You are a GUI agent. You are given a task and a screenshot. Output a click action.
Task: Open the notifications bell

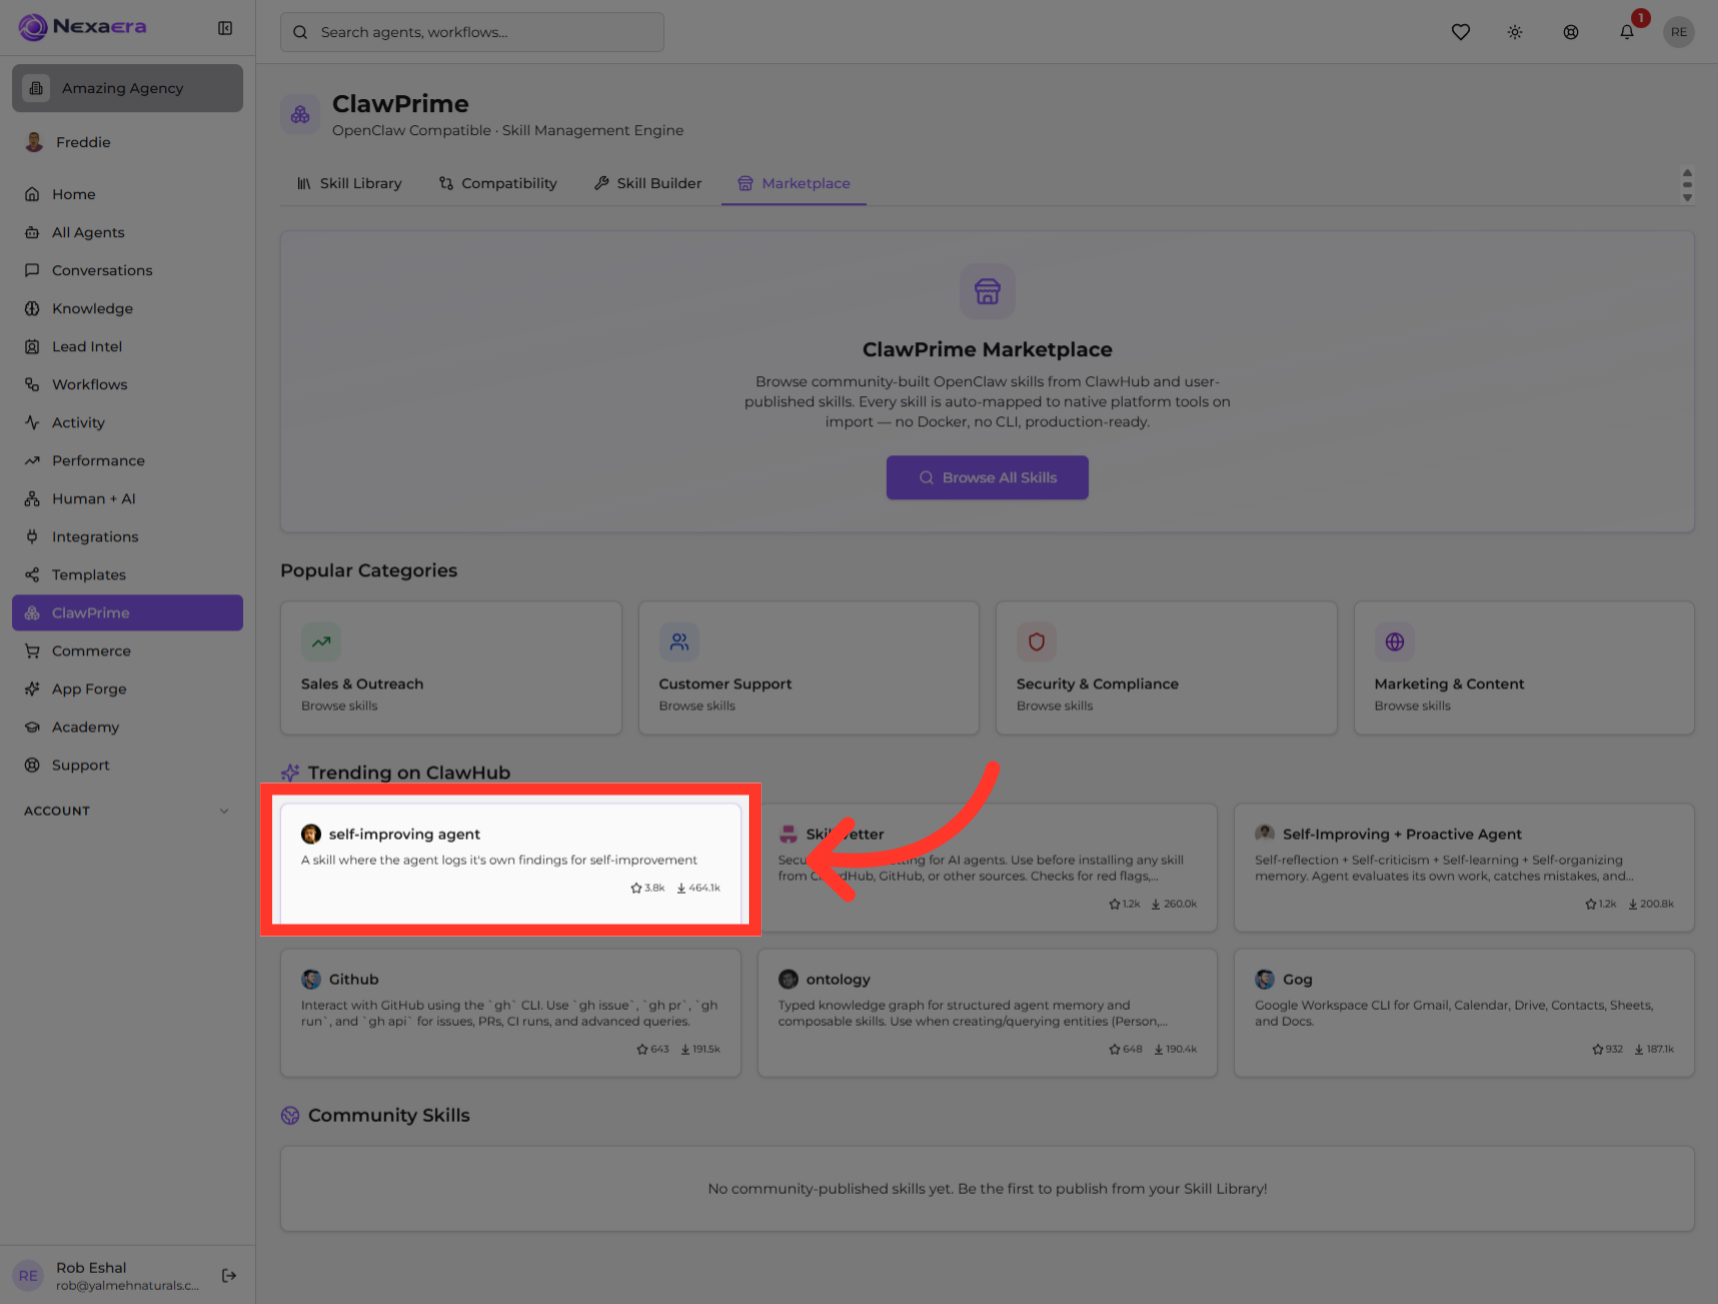[1627, 32]
